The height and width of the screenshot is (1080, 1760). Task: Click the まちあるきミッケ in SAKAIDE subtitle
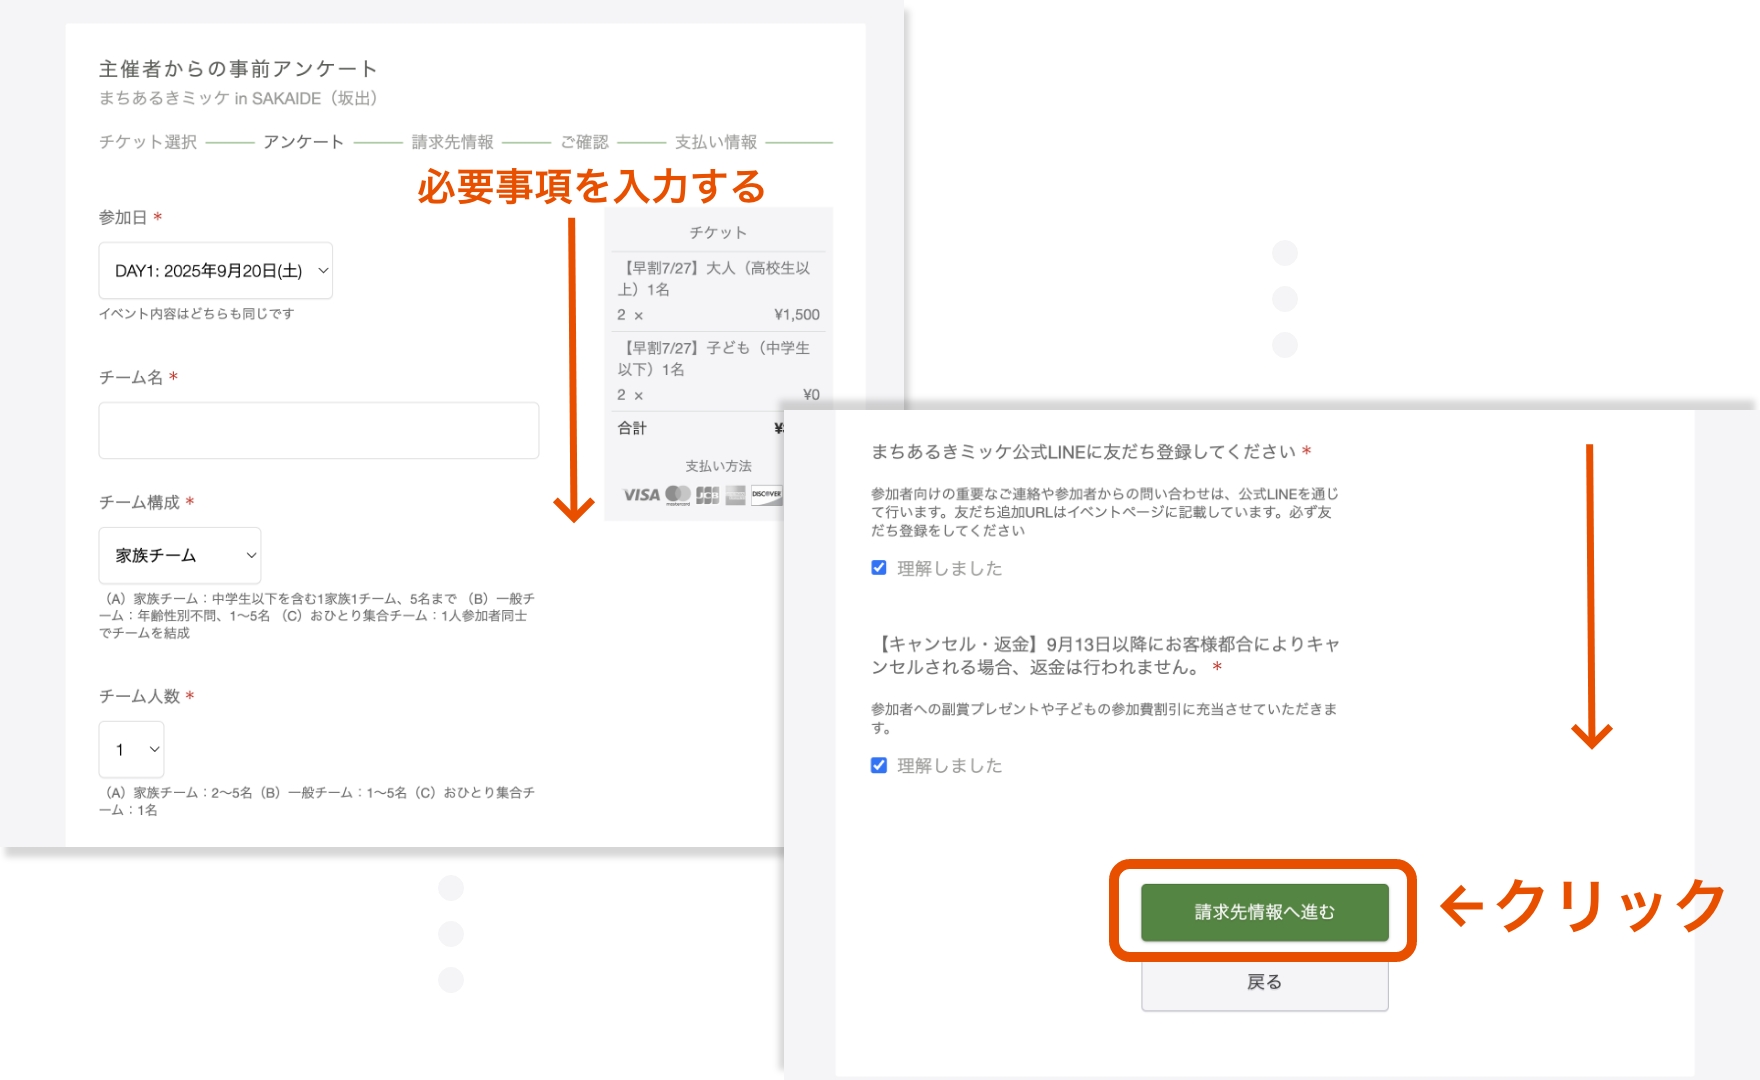[238, 98]
